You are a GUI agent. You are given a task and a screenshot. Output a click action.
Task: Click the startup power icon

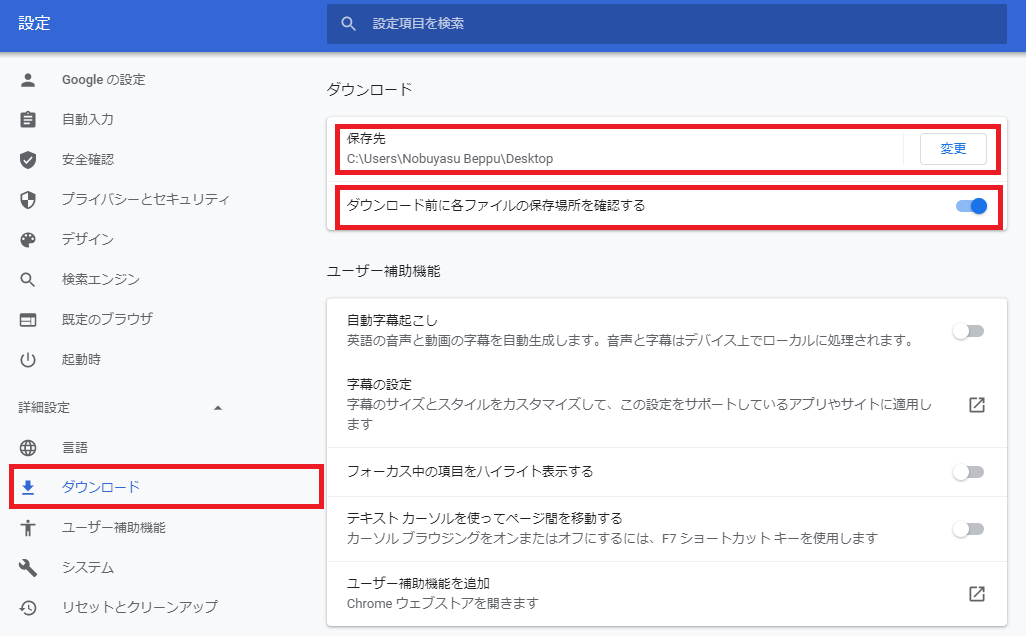(28, 359)
